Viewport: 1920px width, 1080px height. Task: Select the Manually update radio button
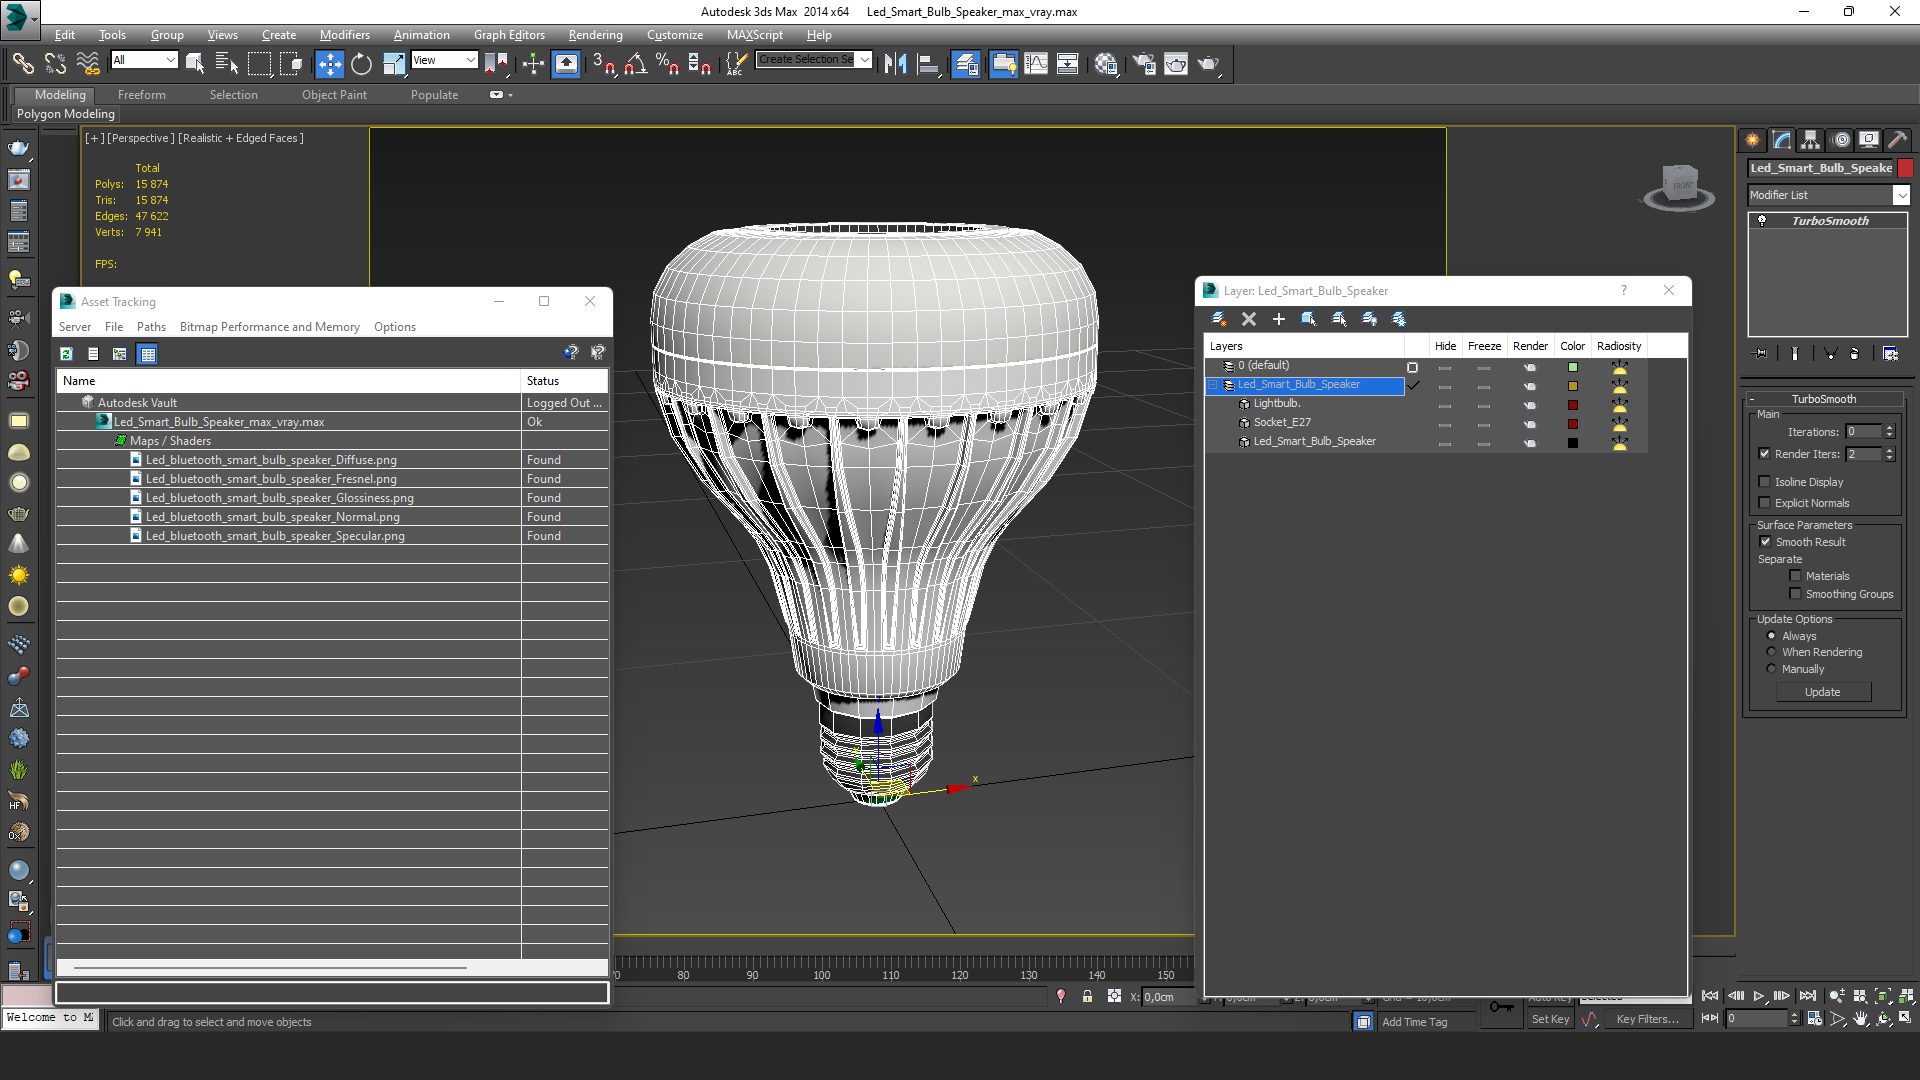[1771, 669]
